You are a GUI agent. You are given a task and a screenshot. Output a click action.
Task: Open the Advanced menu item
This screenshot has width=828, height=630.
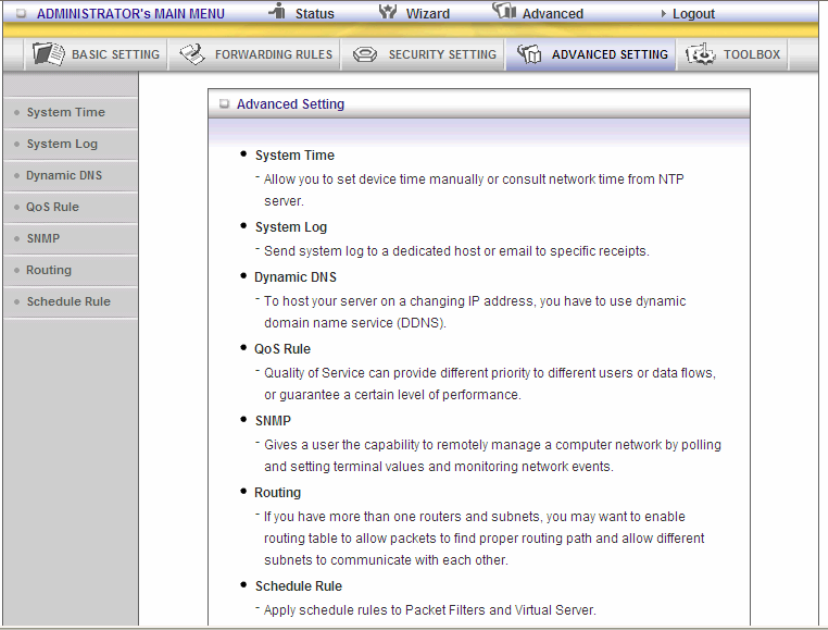(x=553, y=14)
